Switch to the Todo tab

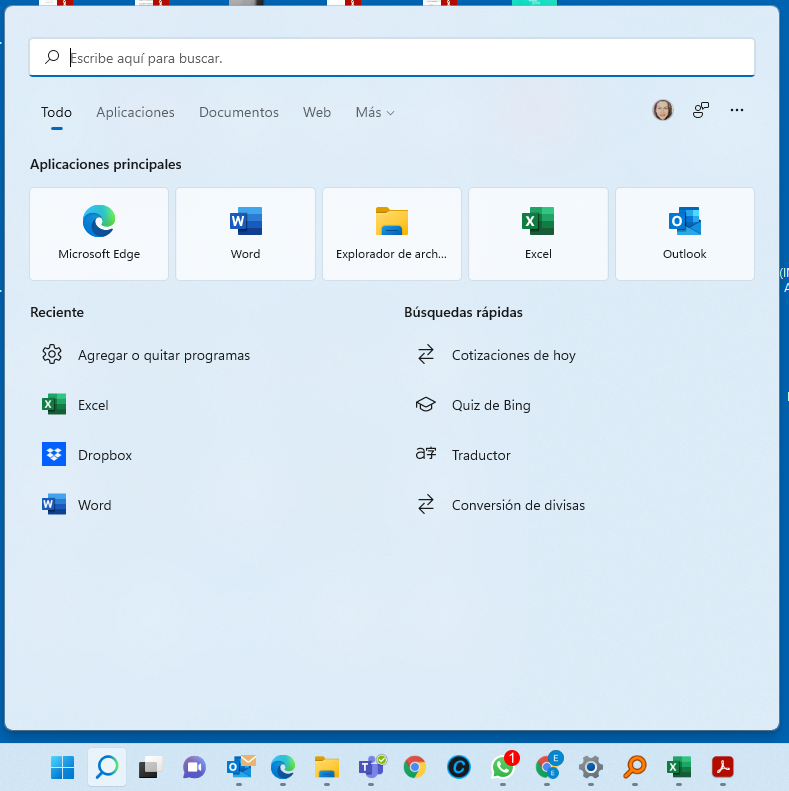pyautogui.click(x=57, y=112)
